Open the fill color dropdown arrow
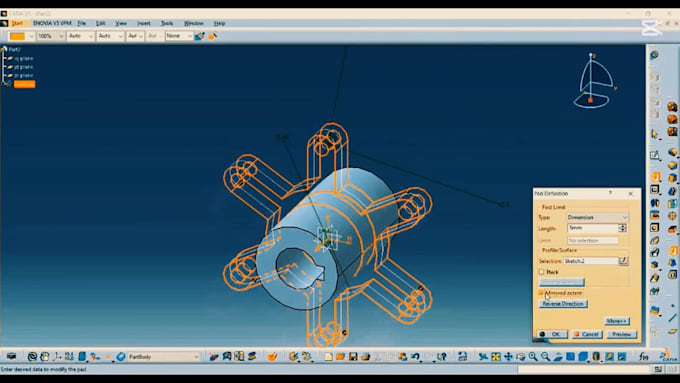 31,36
